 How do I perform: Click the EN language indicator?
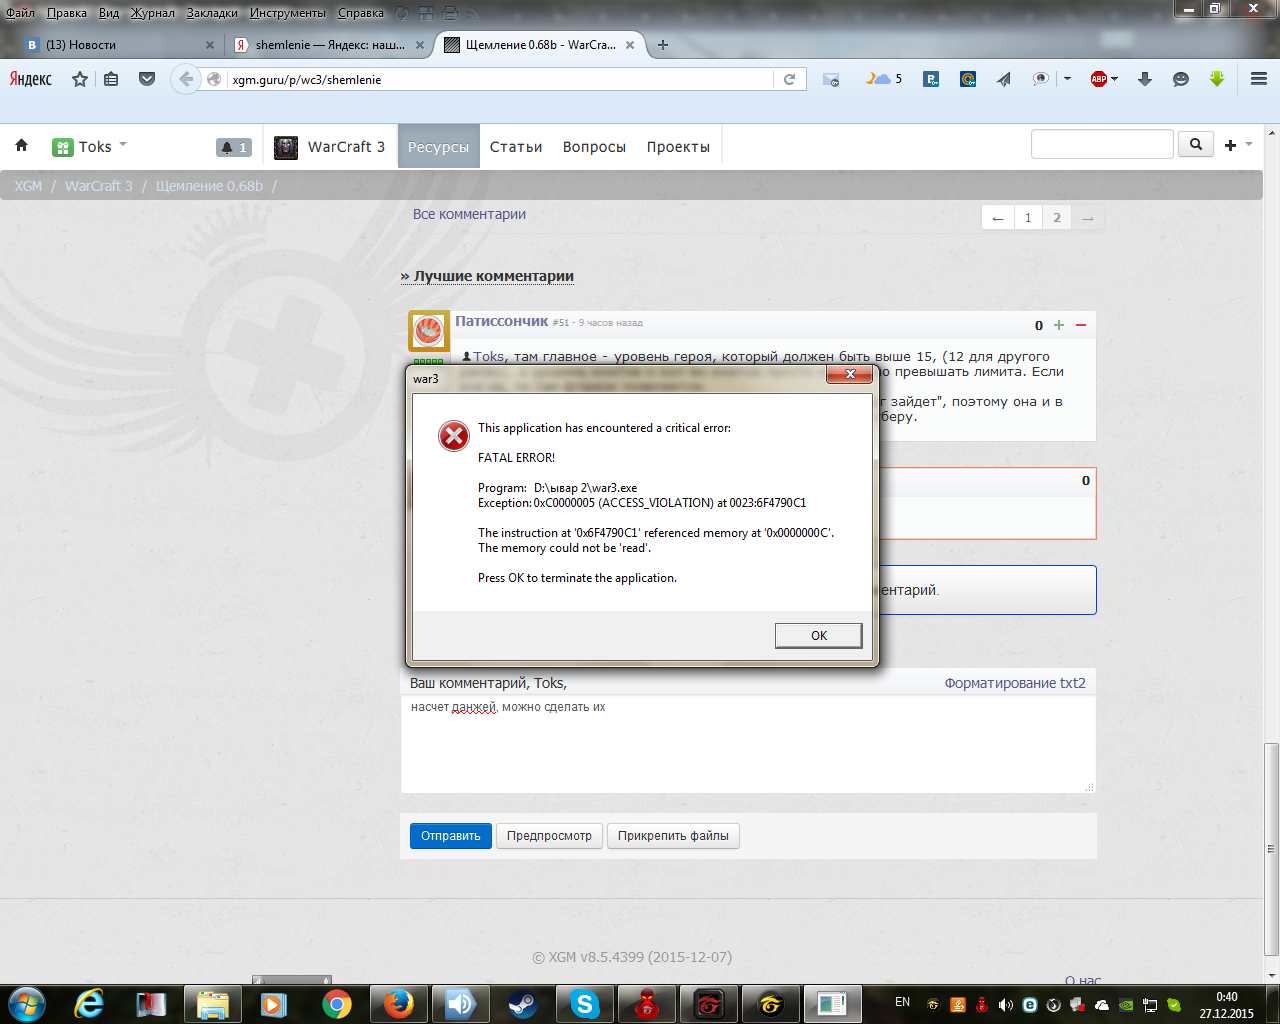[903, 1002]
